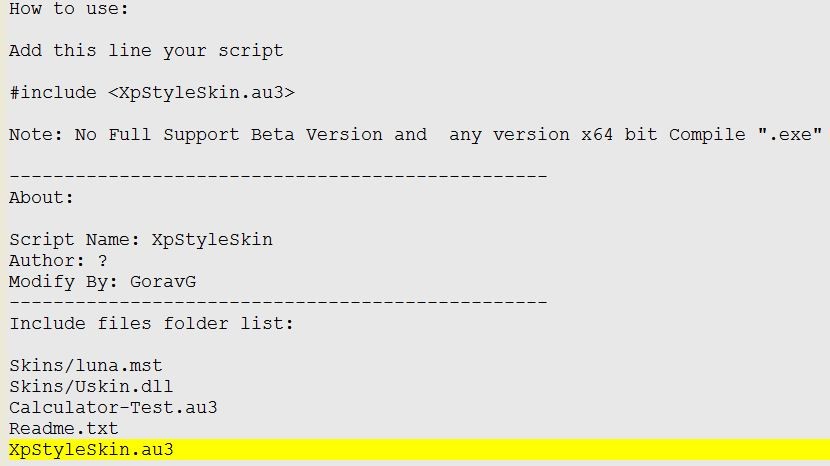Click the '#include <XpStyleSkin.au3>' line

coord(152,93)
